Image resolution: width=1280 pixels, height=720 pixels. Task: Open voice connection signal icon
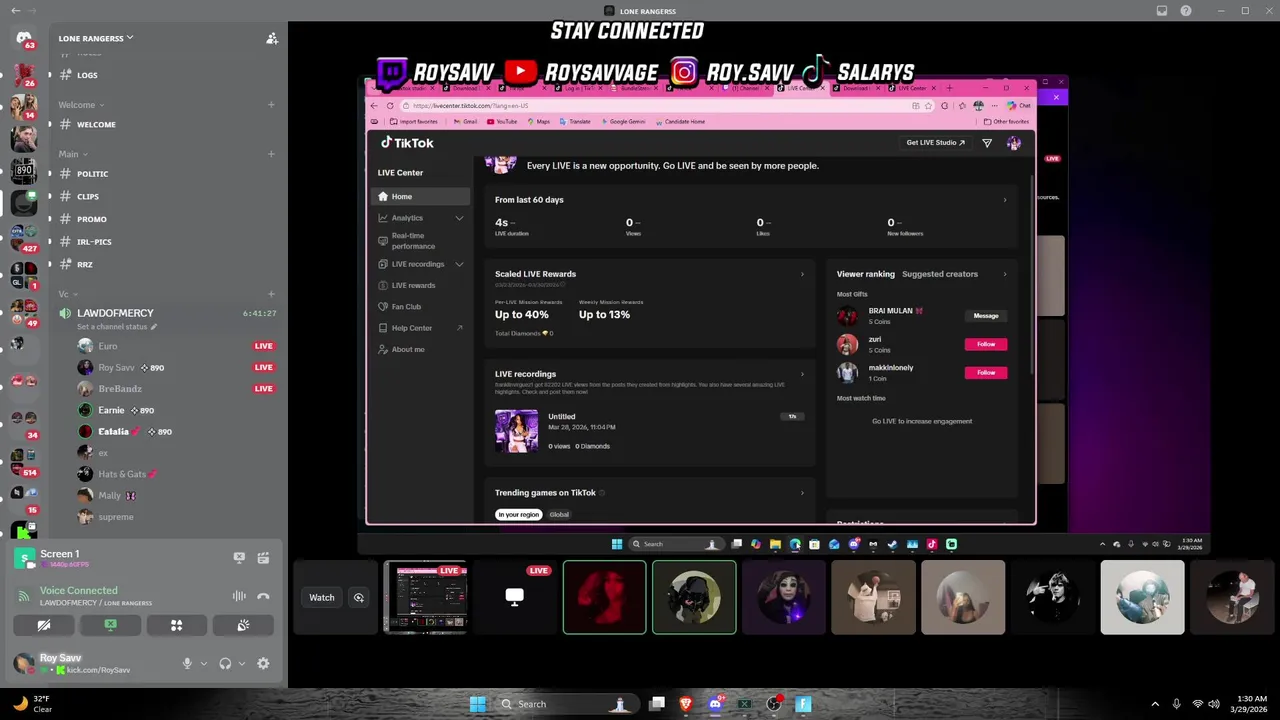click(23, 596)
